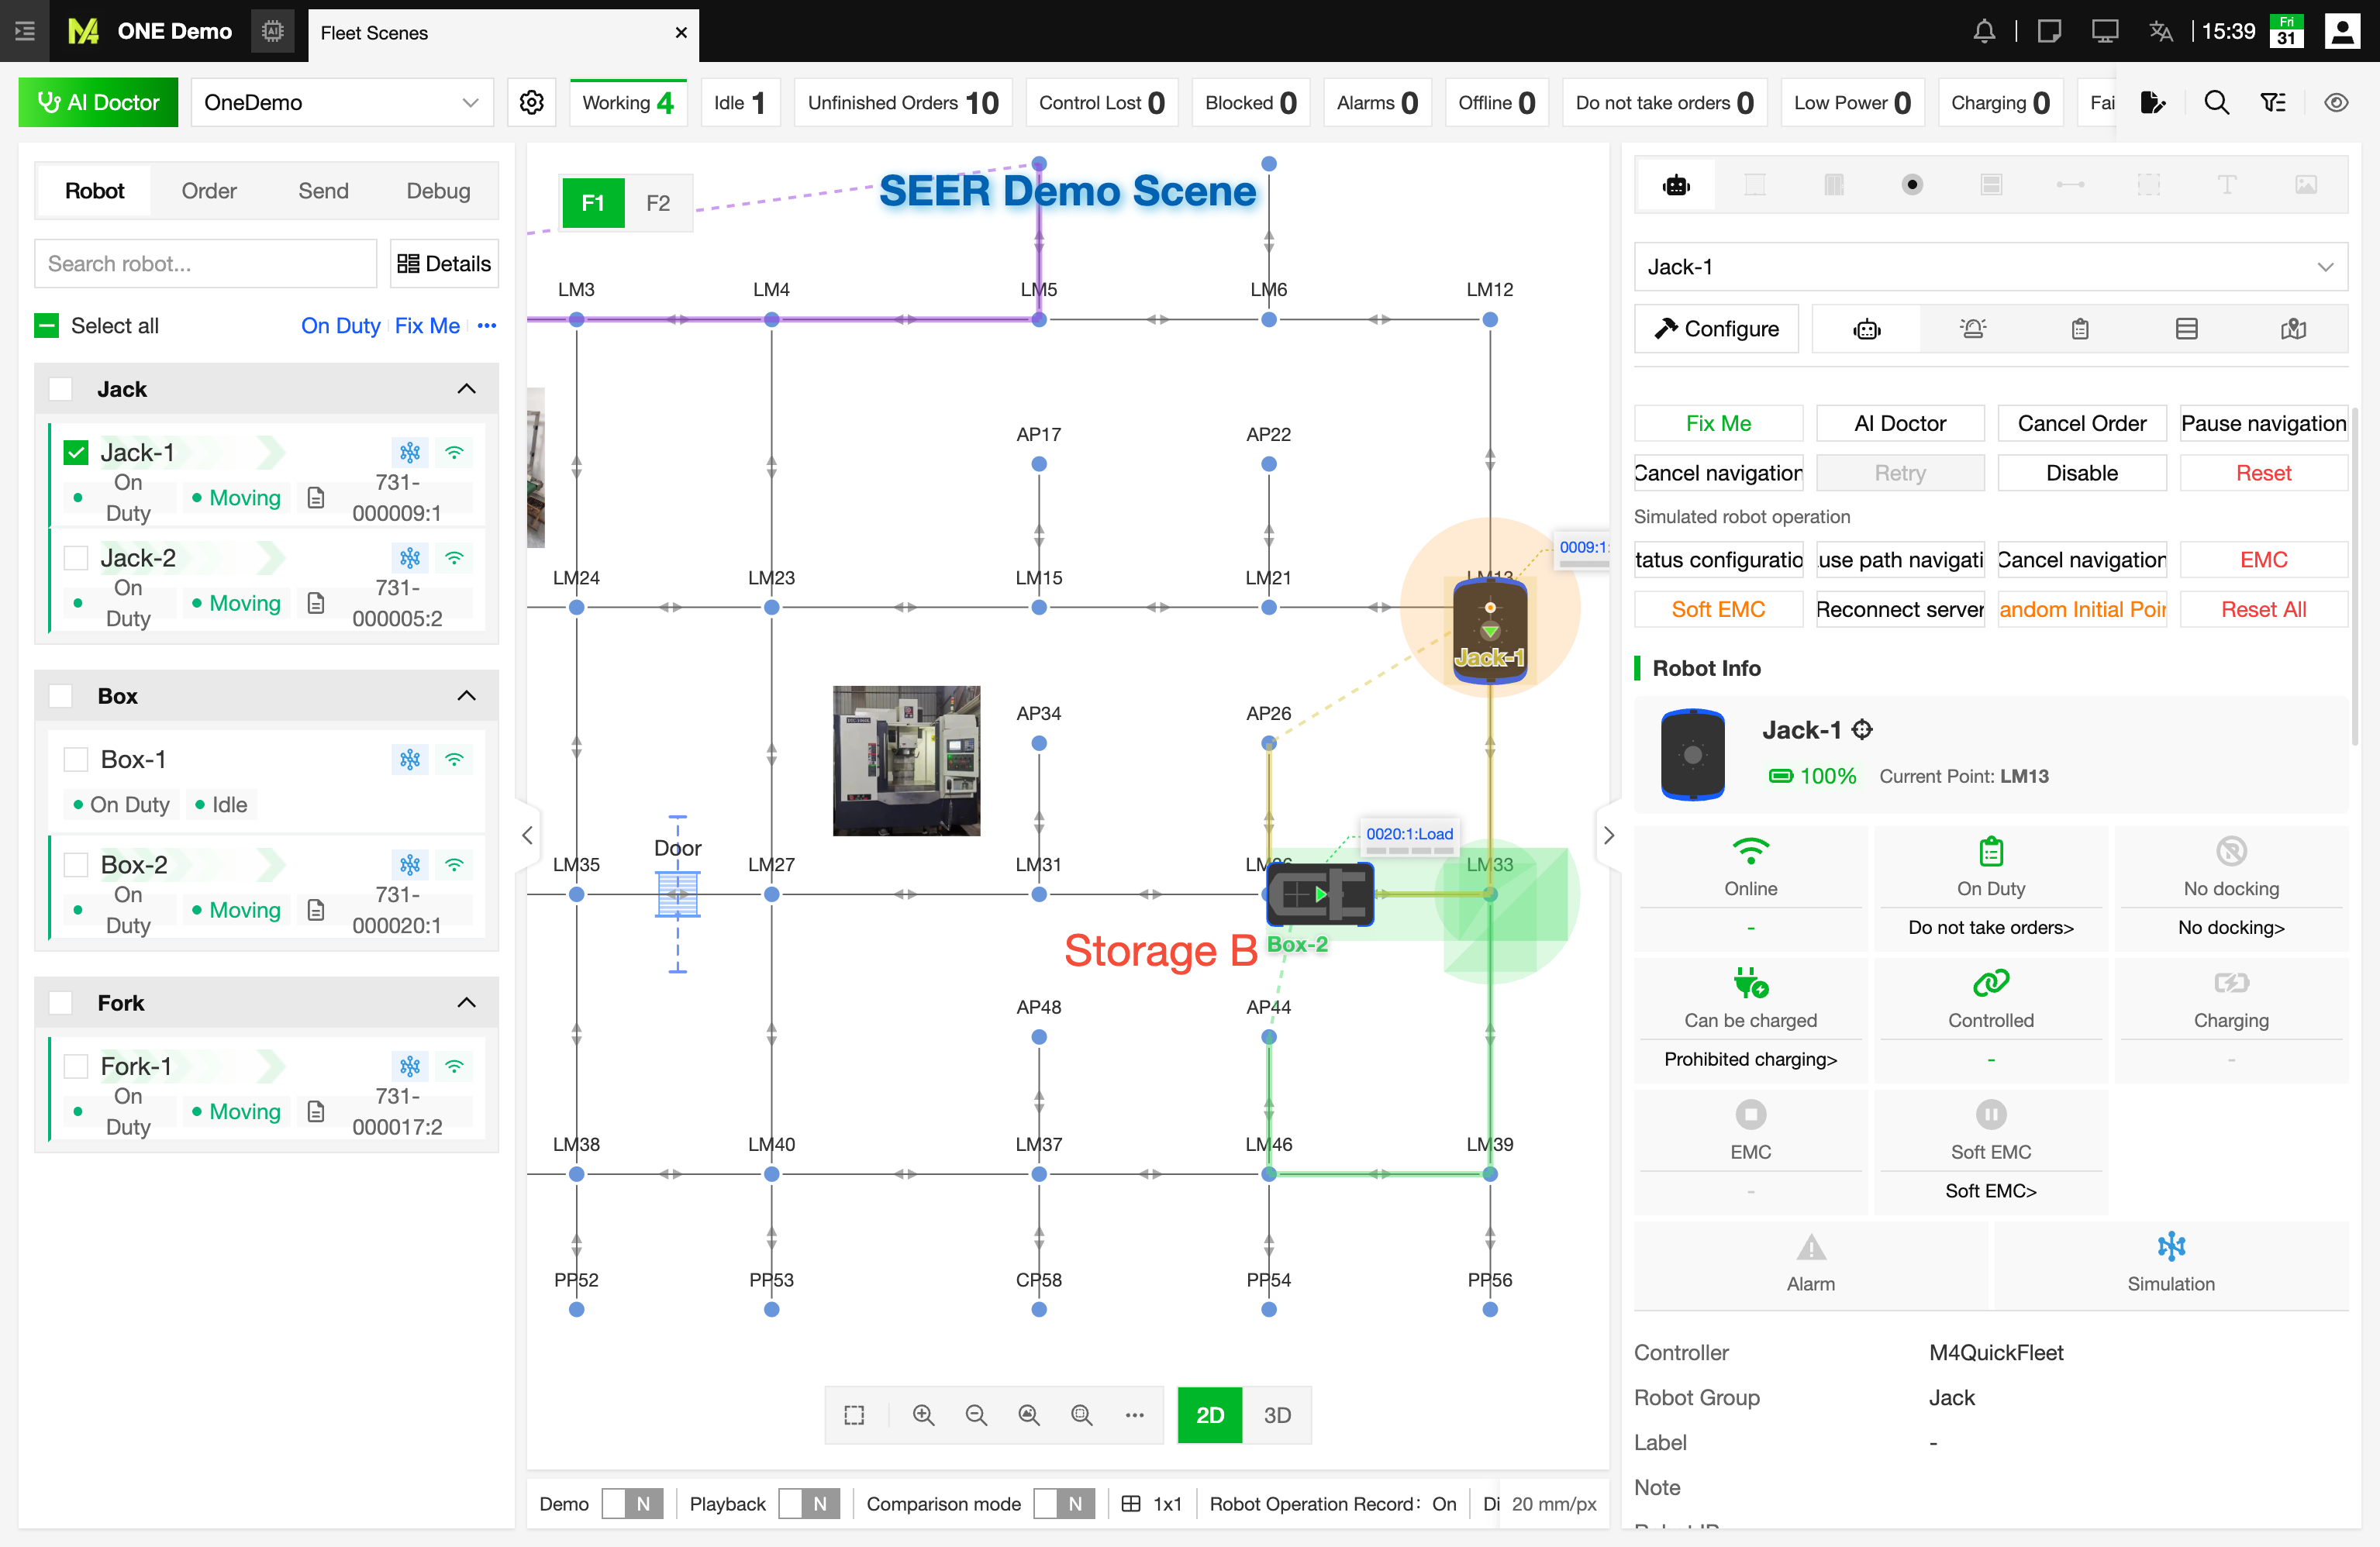Image resolution: width=2380 pixels, height=1547 pixels.
Task: Switch the map to 3D view
Action: [x=1277, y=1415]
